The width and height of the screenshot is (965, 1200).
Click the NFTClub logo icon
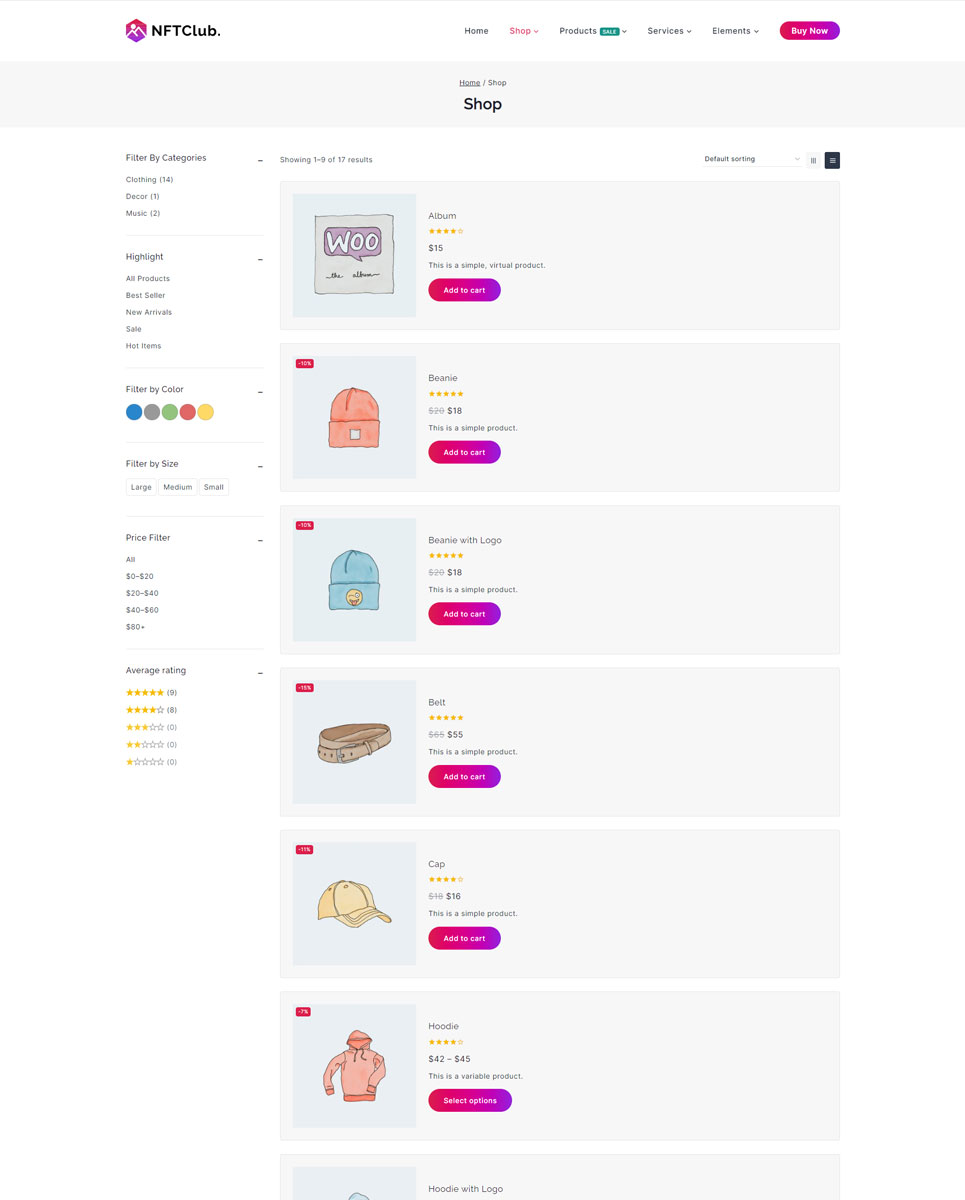click(136, 31)
